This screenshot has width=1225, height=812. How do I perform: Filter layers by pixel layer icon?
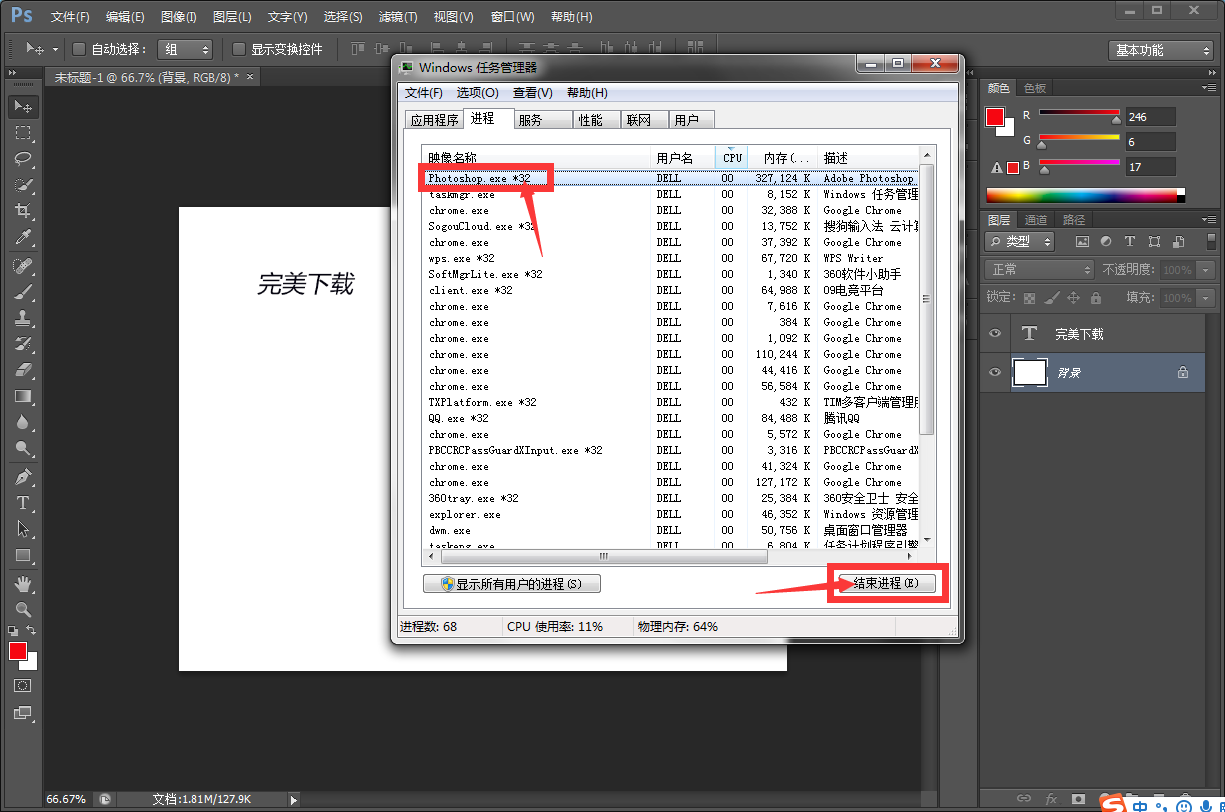point(1082,242)
